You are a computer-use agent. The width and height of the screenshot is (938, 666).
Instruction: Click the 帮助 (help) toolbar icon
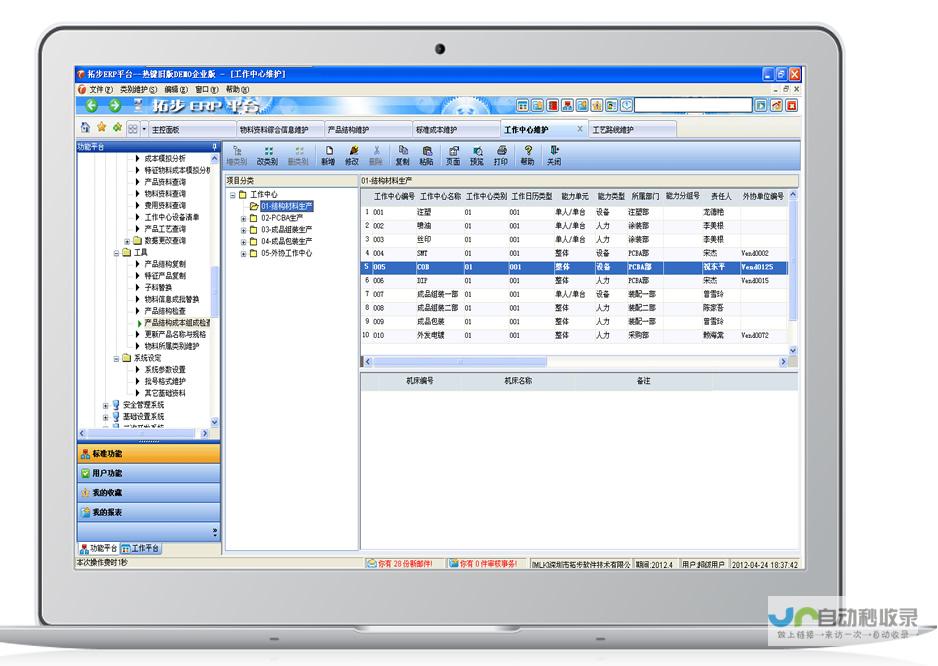(x=527, y=156)
